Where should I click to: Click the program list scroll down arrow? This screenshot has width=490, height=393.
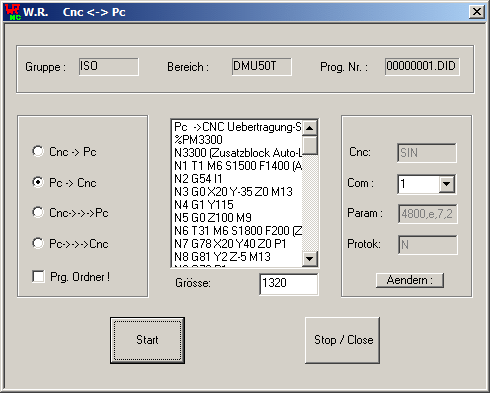310,259
